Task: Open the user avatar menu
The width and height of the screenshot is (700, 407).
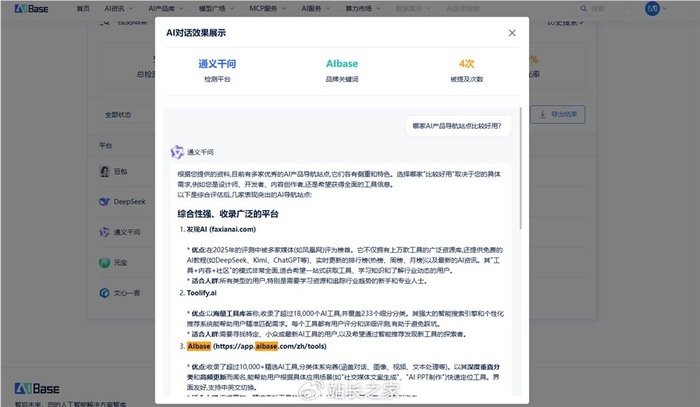Action: 655,8
